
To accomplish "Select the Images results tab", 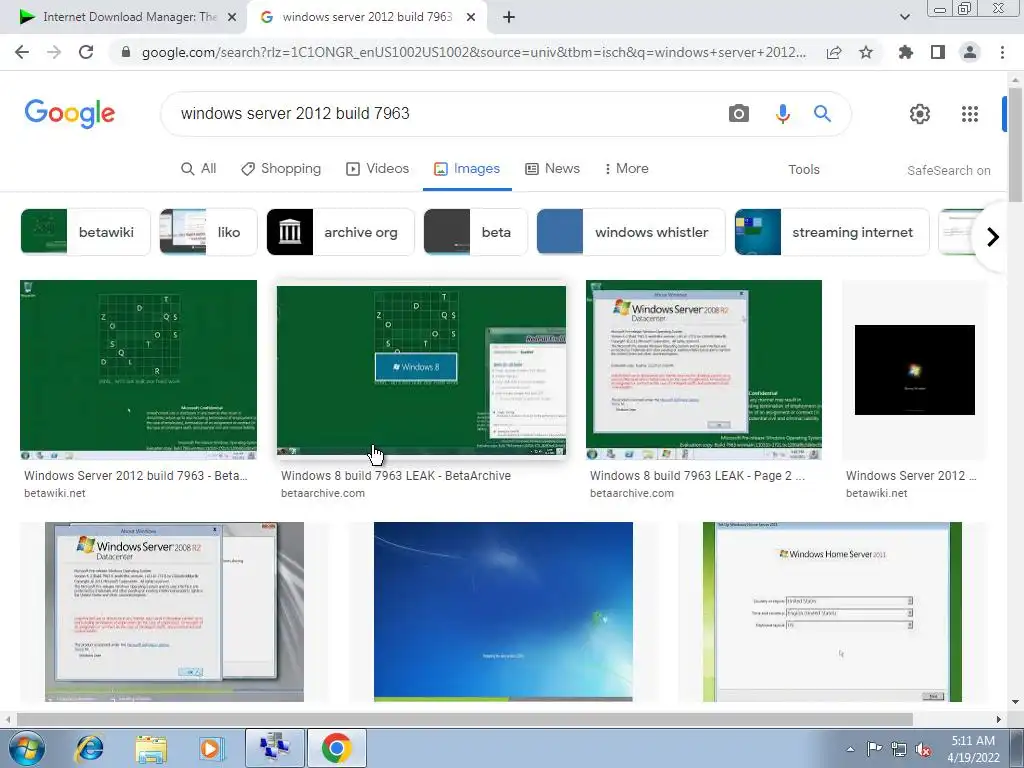I will [467, 168].
